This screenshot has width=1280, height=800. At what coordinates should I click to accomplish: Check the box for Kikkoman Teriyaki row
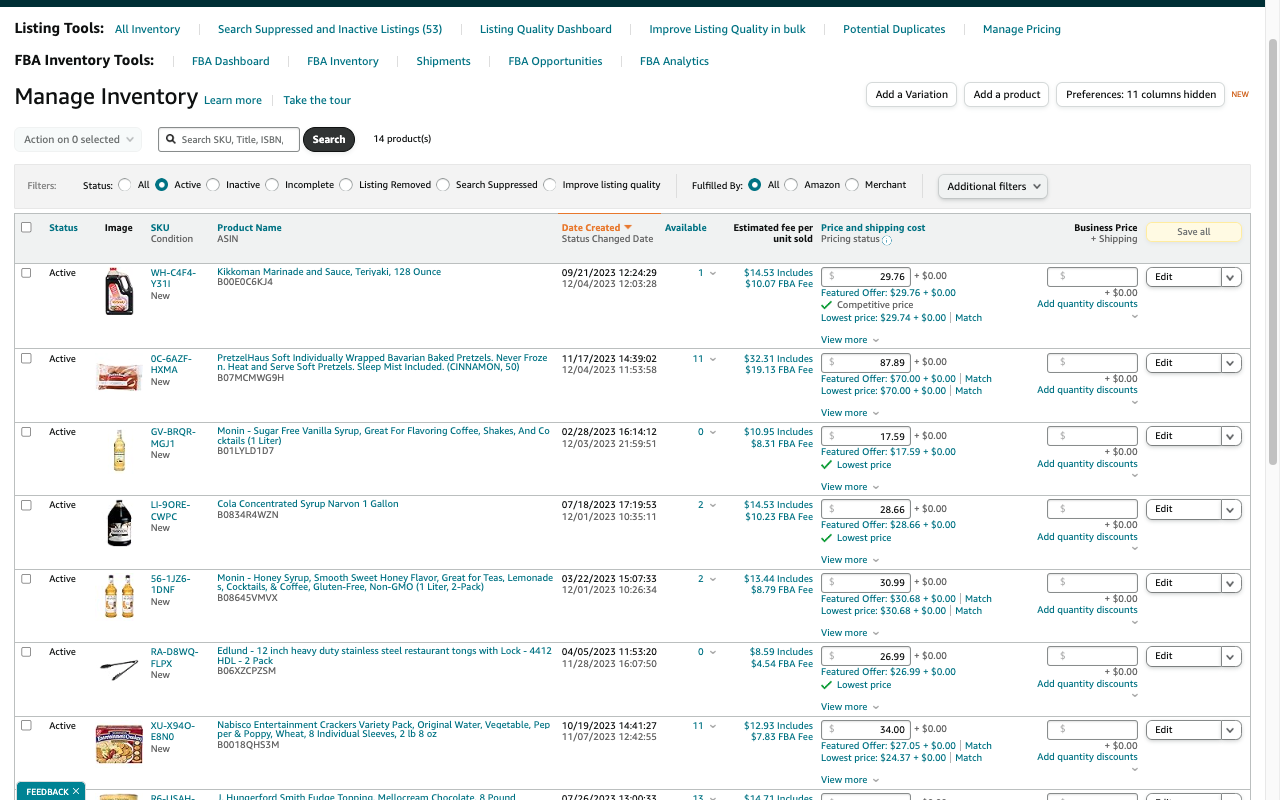pyautogui.click(x=26, y=273)
